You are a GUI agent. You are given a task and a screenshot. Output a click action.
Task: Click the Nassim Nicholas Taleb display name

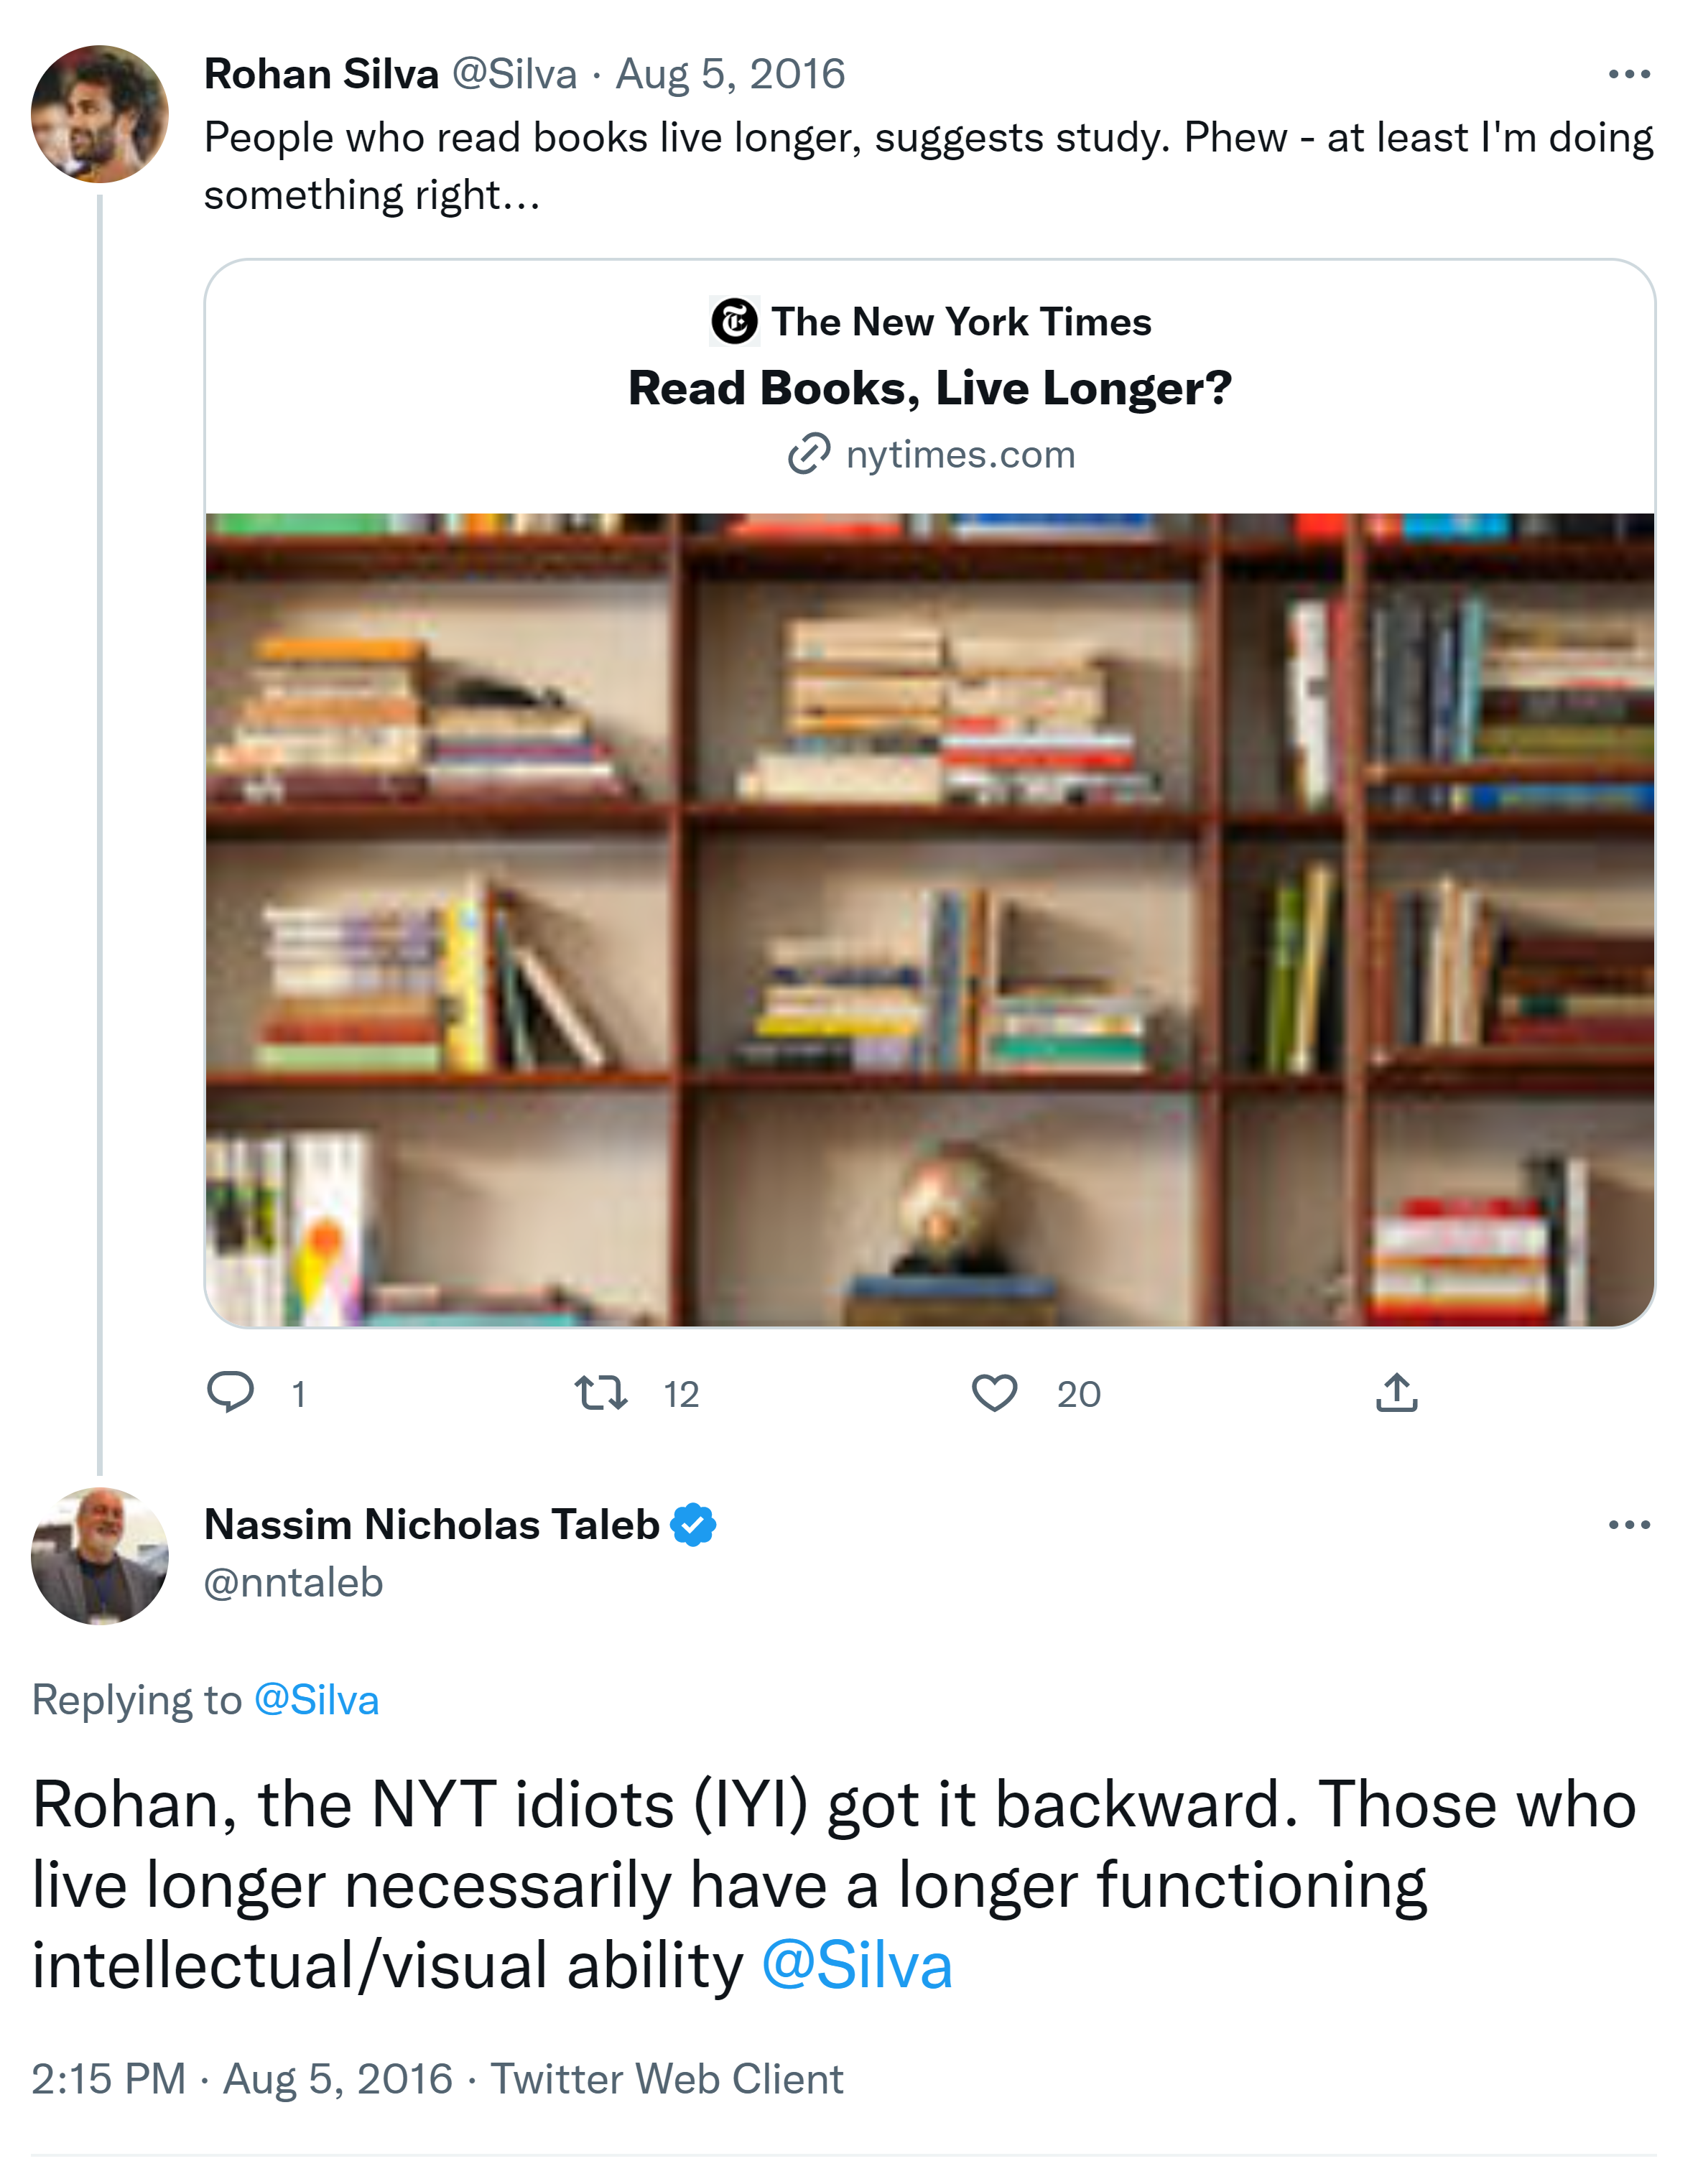pyautogui.click(x=431, y=1525)
